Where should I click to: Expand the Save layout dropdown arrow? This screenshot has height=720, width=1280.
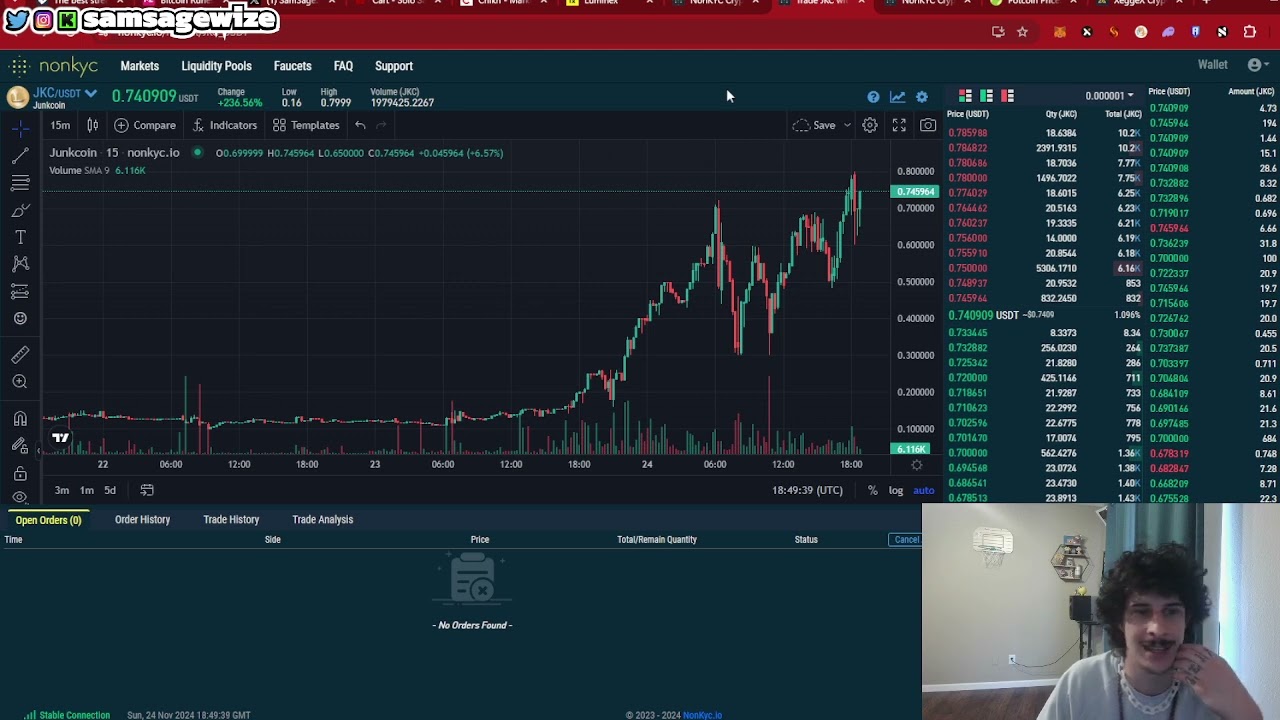[847, 125]
